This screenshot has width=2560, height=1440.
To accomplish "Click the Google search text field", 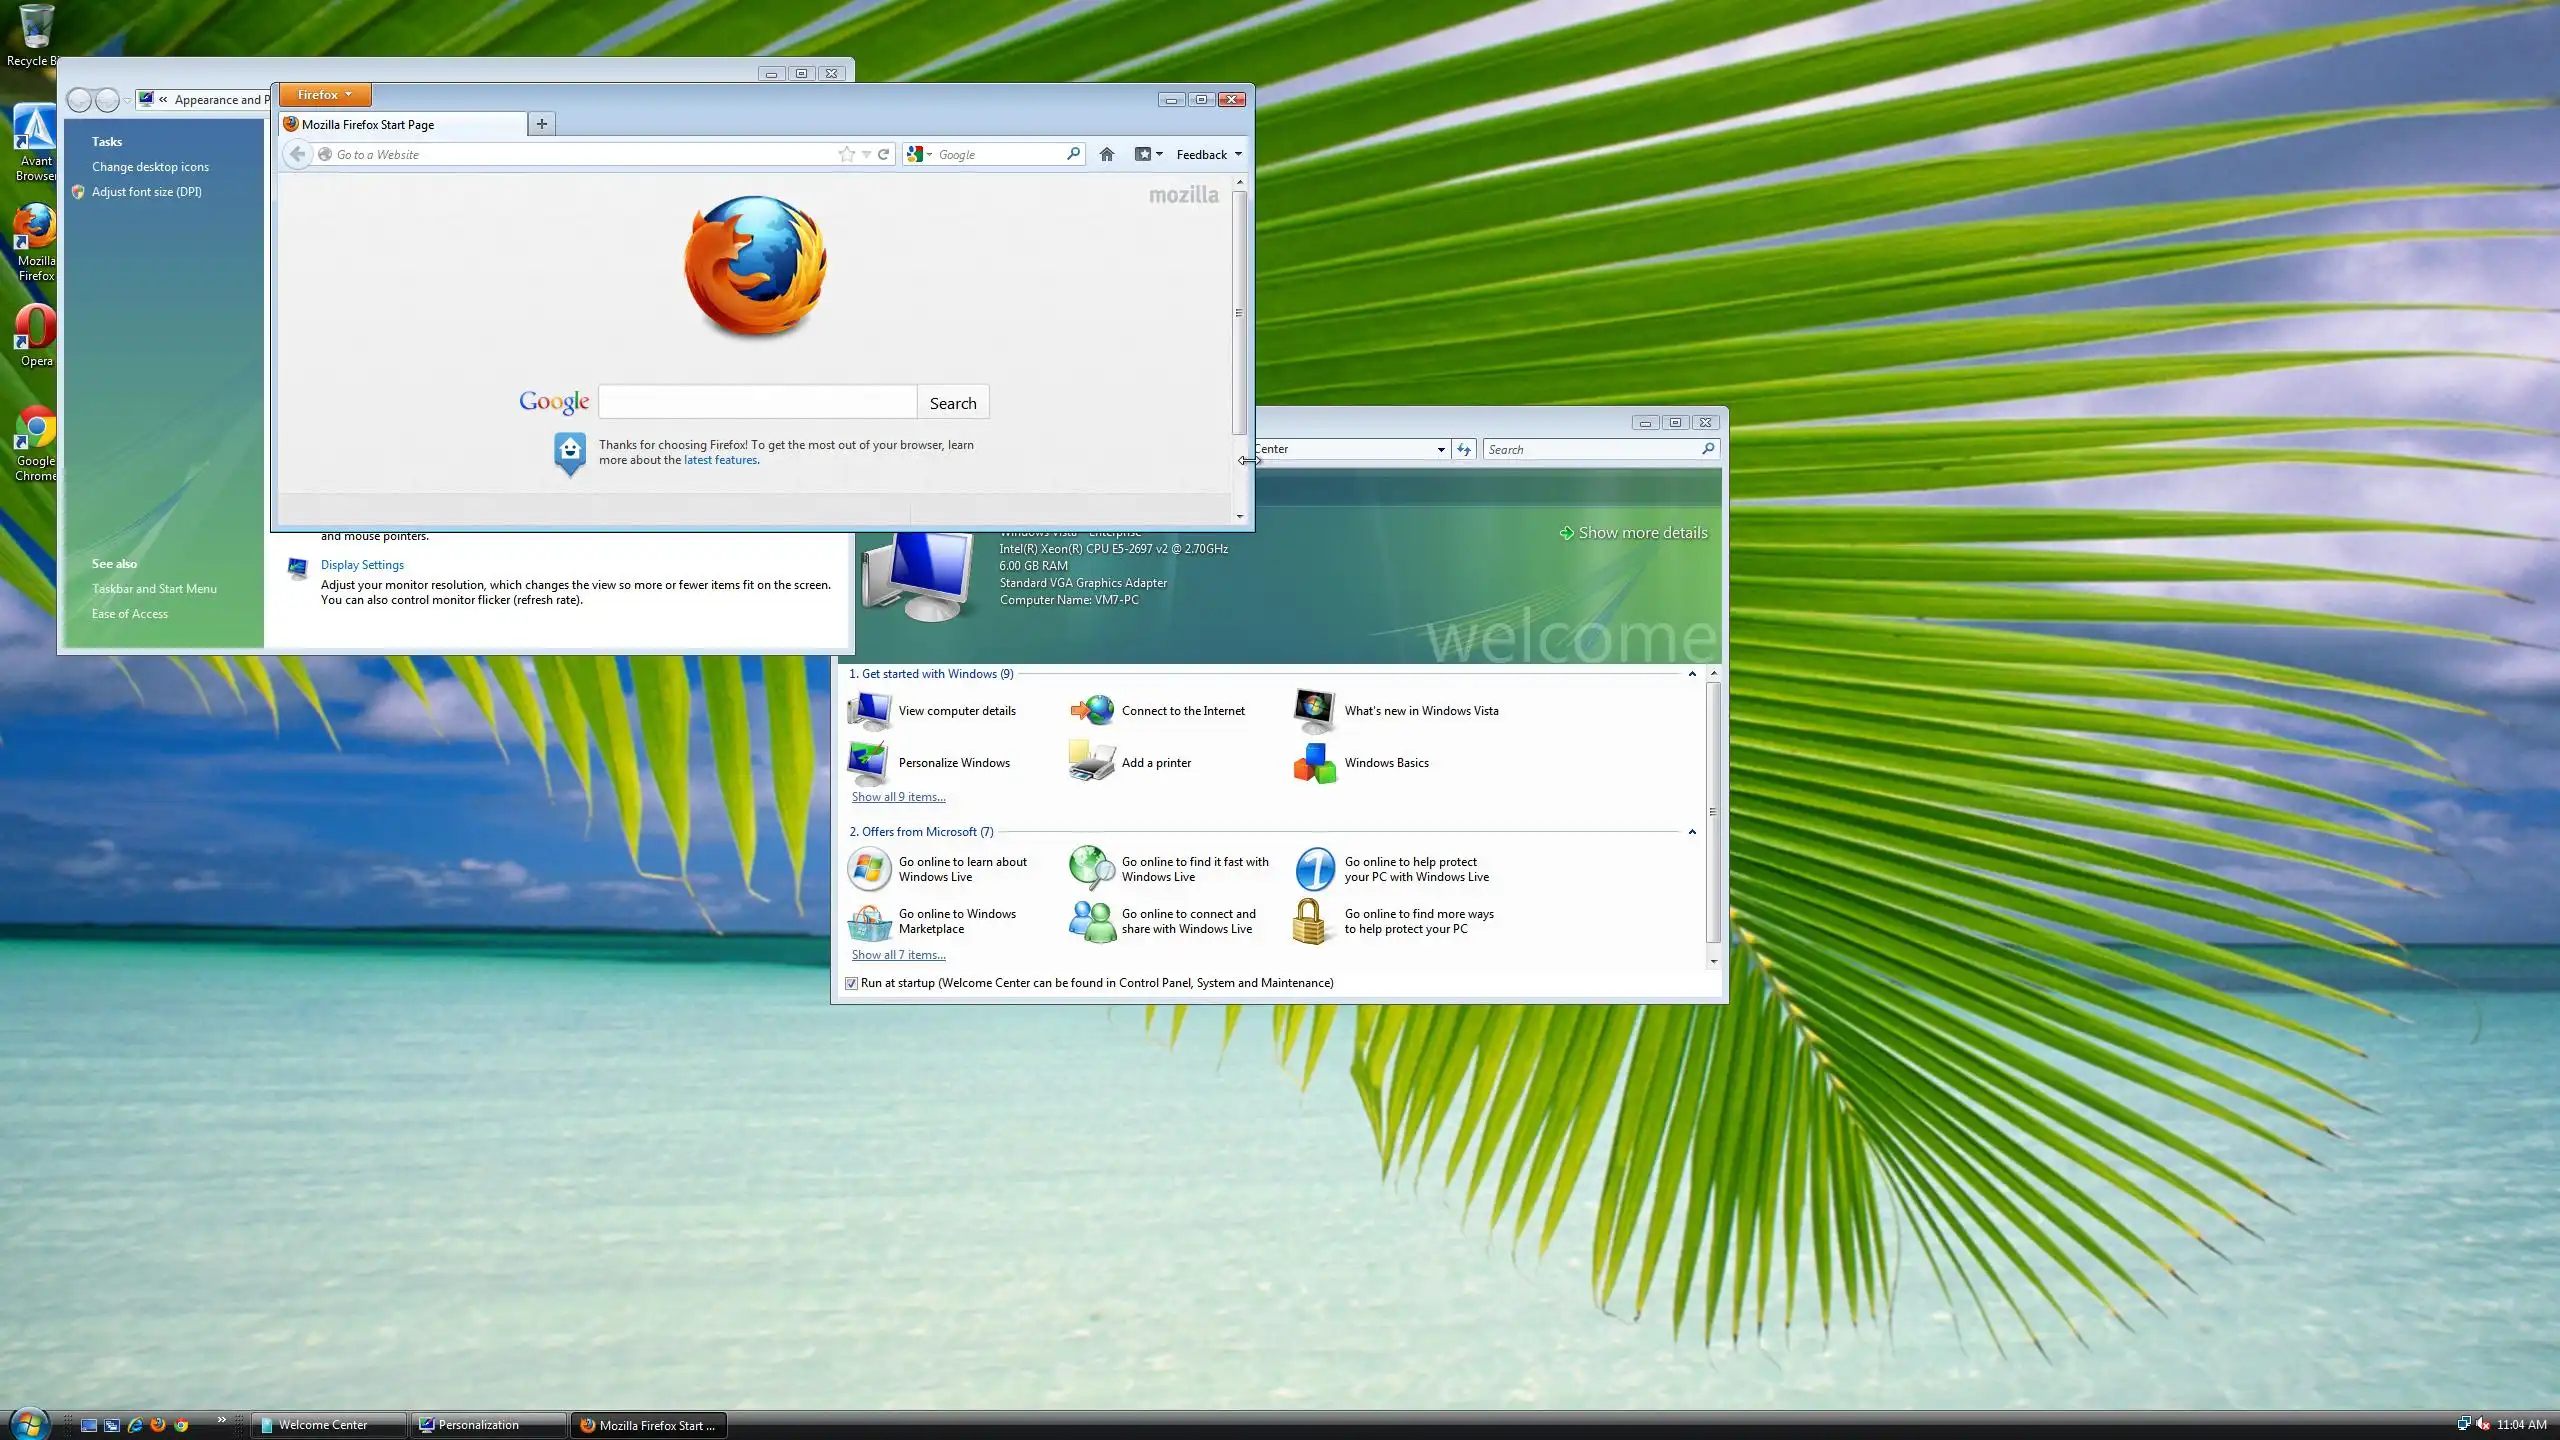I will (757, 403).
